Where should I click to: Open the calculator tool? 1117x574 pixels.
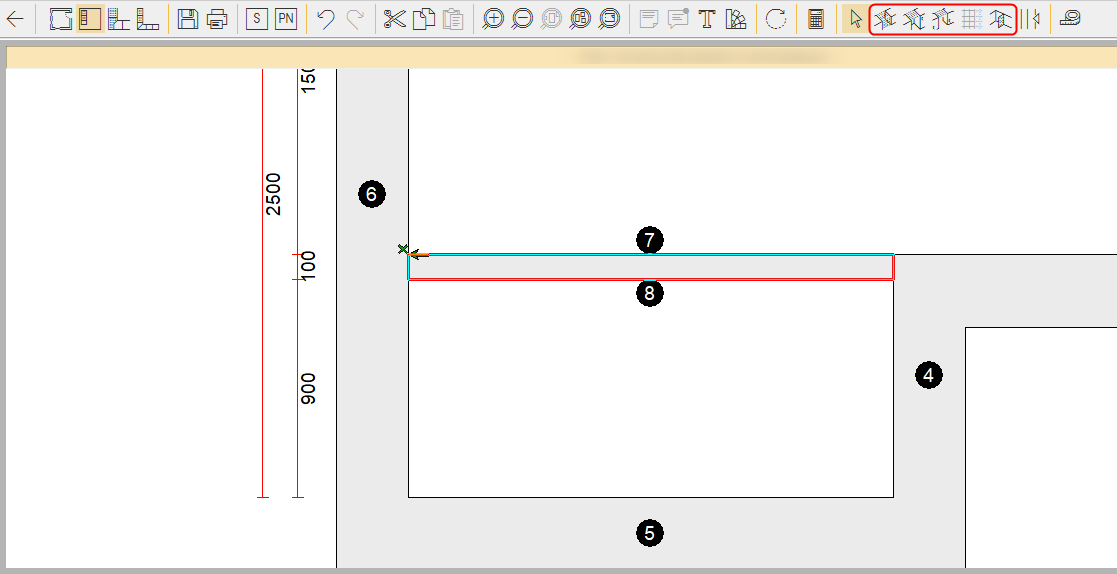point(816,19)
